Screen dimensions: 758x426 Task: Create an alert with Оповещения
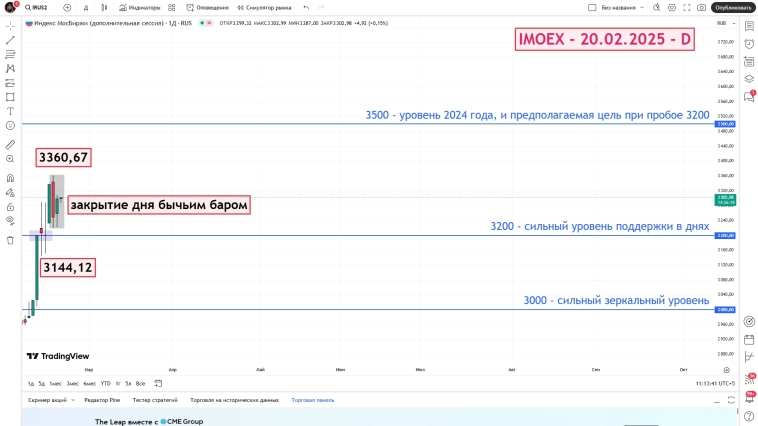pos(207,8)
